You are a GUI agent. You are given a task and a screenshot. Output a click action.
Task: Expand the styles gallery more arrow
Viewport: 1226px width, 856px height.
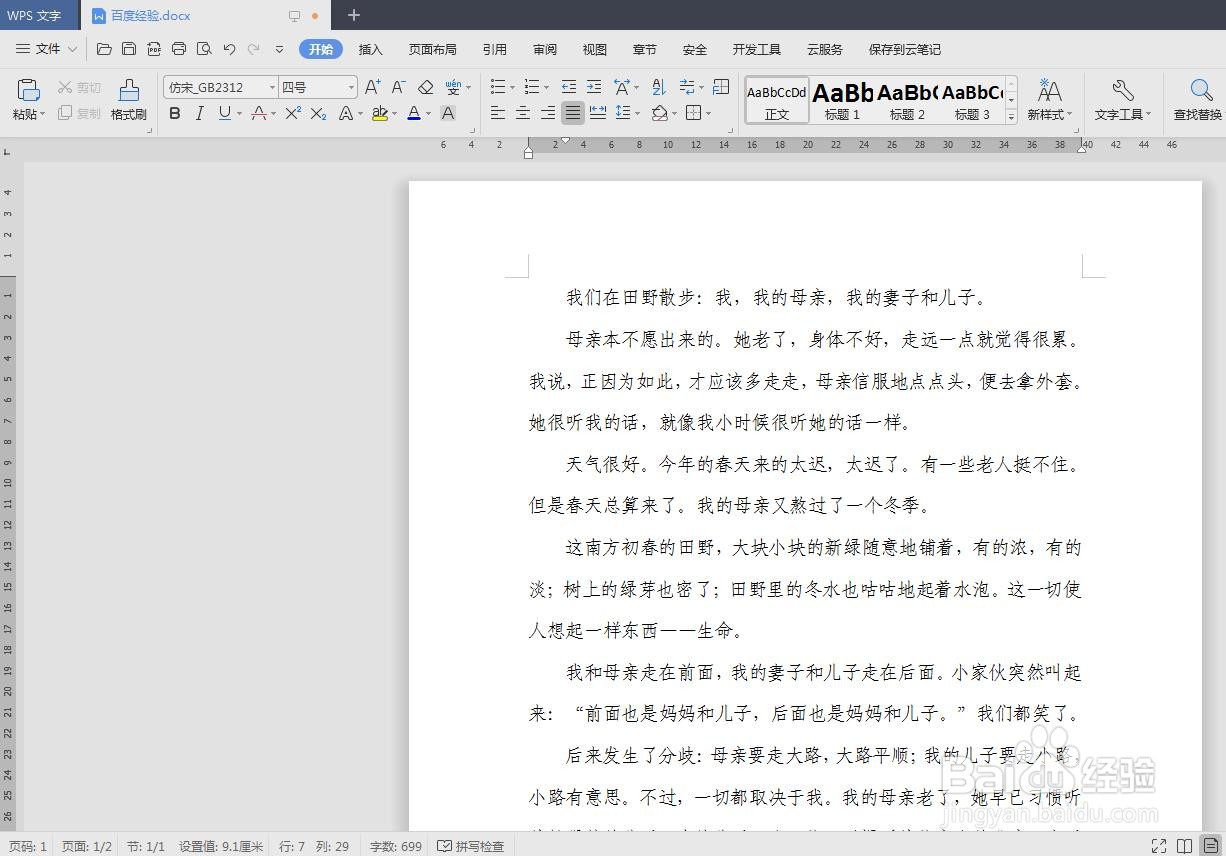1011,116
